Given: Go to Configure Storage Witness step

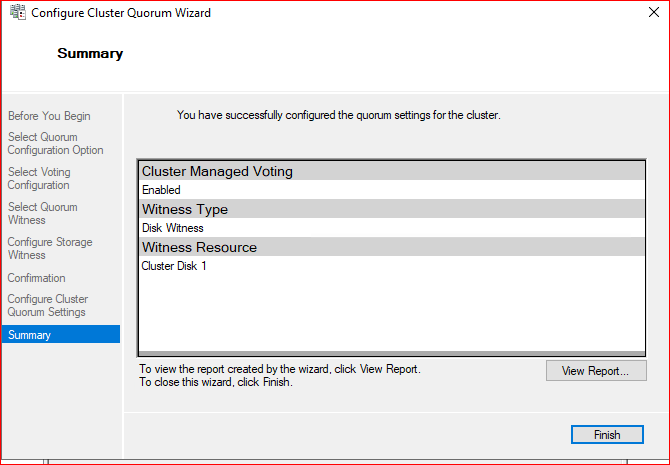Looking at the screenshot, I should (50, 248).
